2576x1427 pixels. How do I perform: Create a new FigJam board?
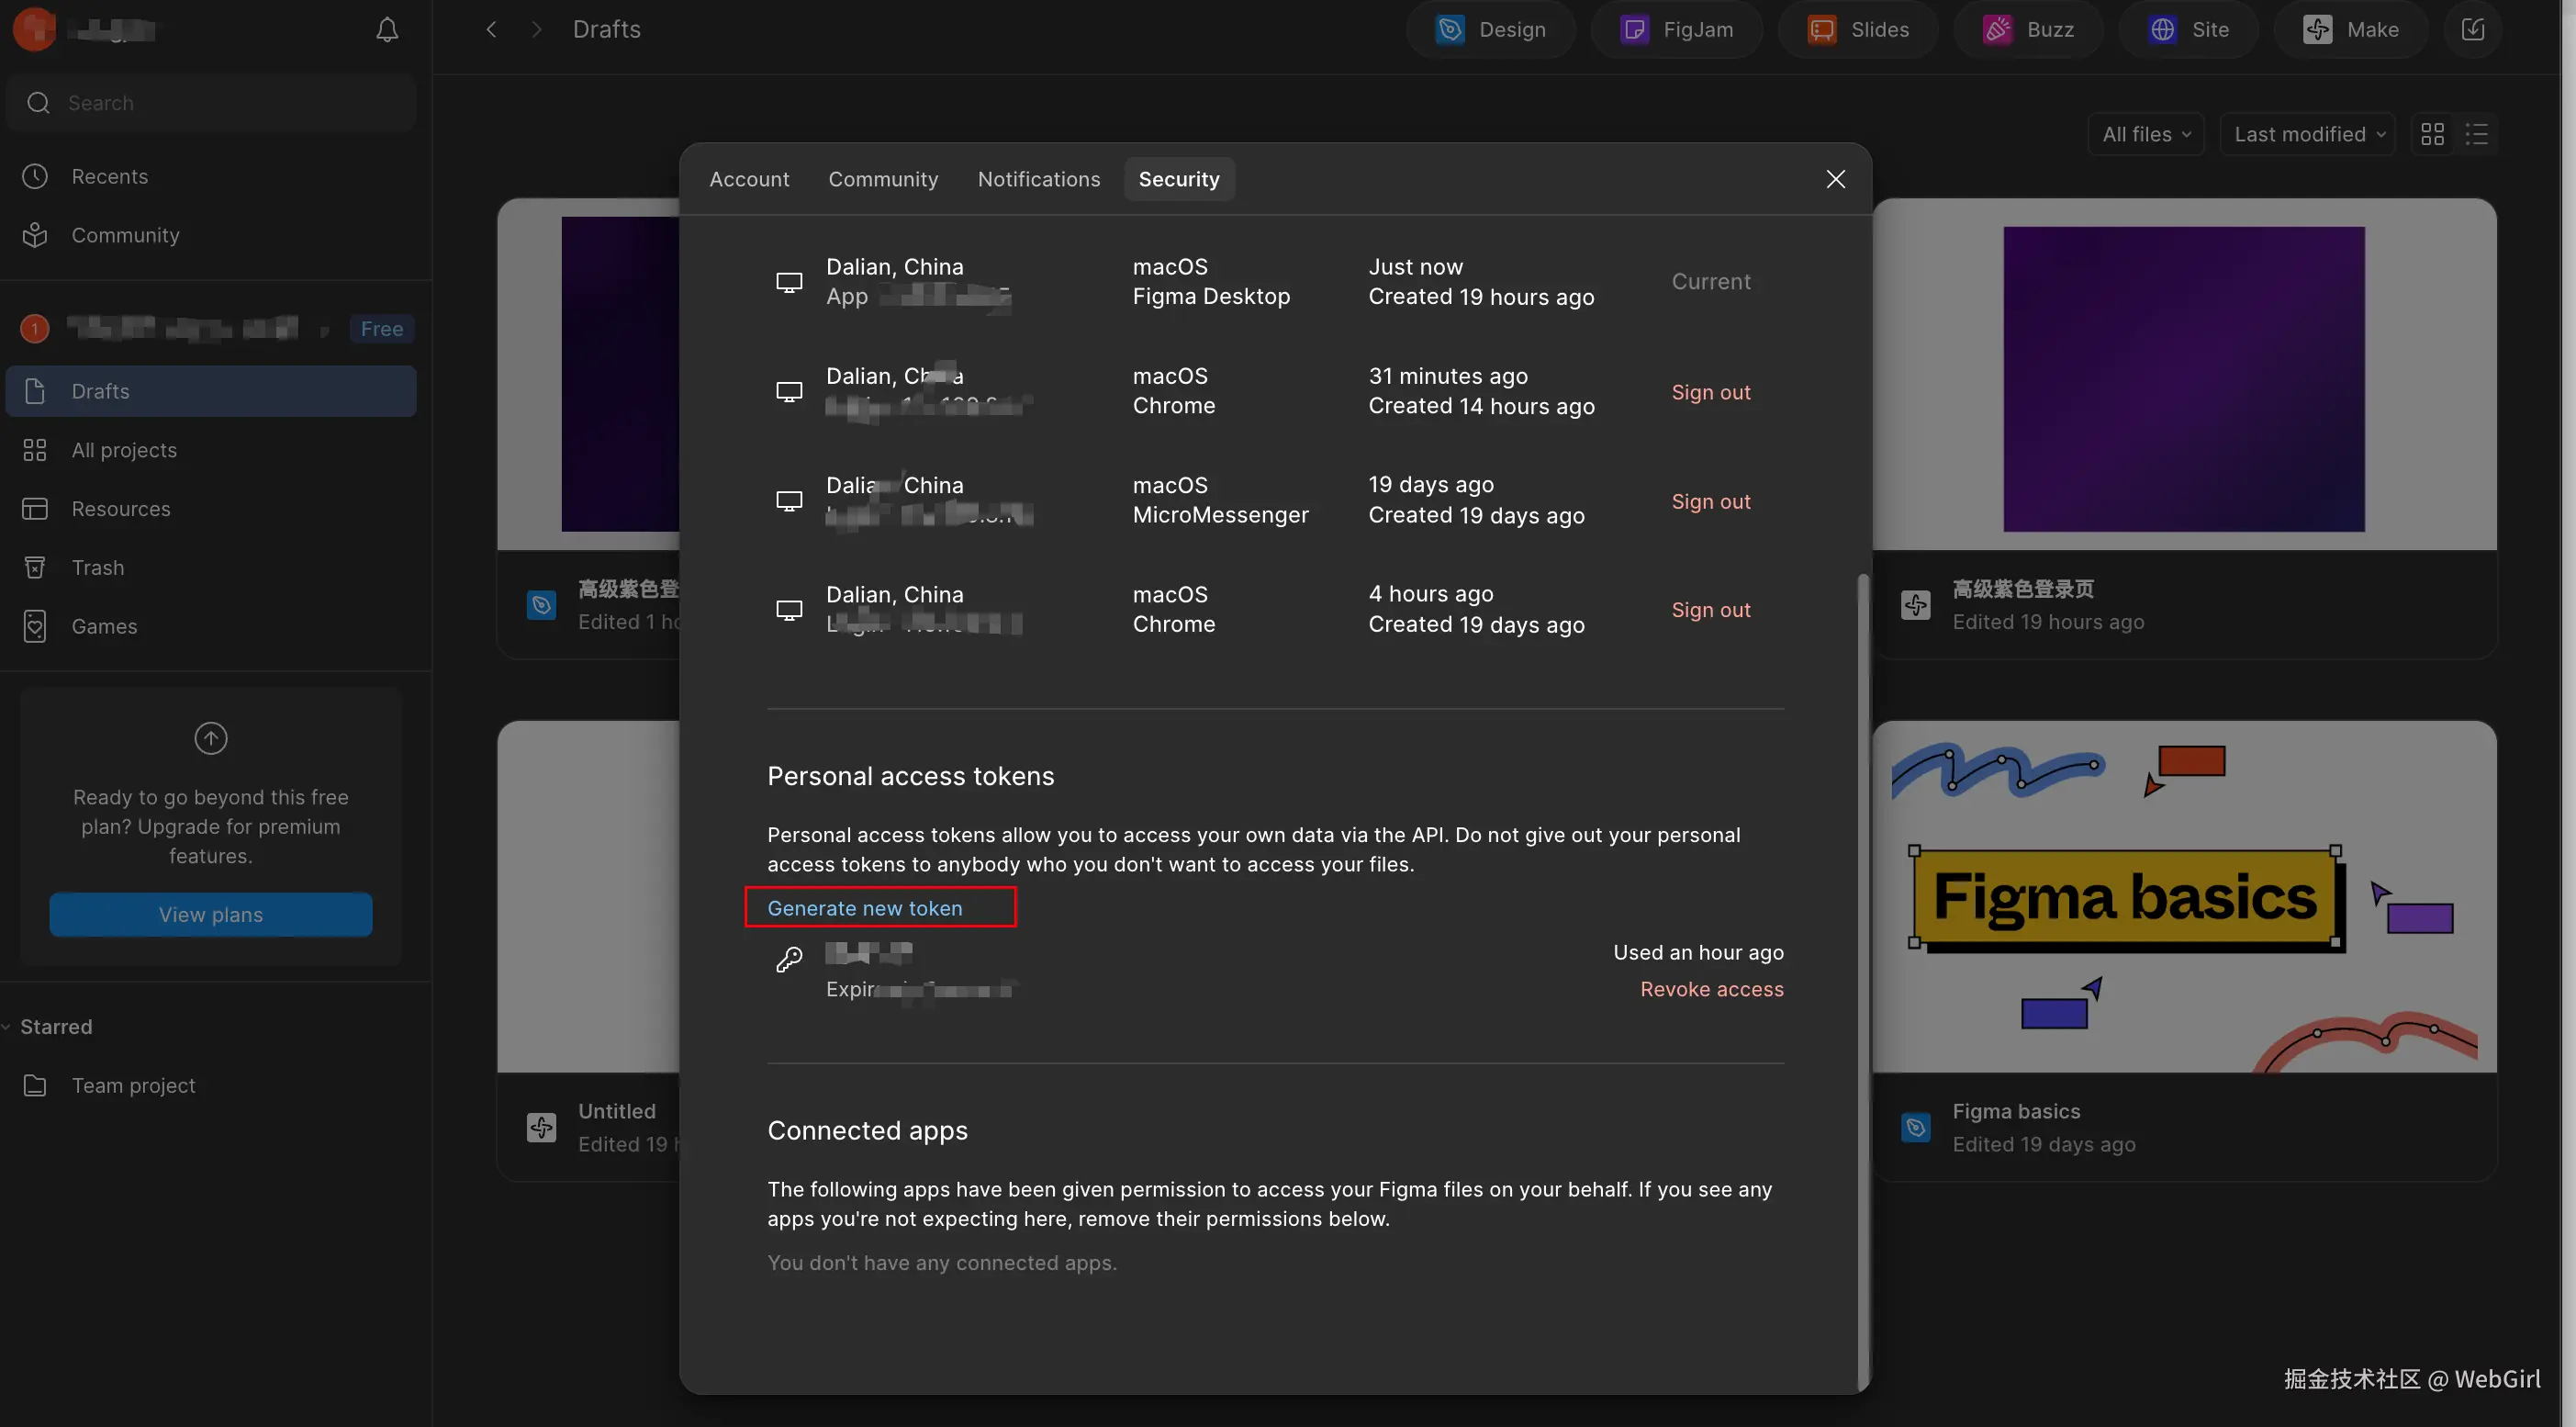coord(1676,30)
